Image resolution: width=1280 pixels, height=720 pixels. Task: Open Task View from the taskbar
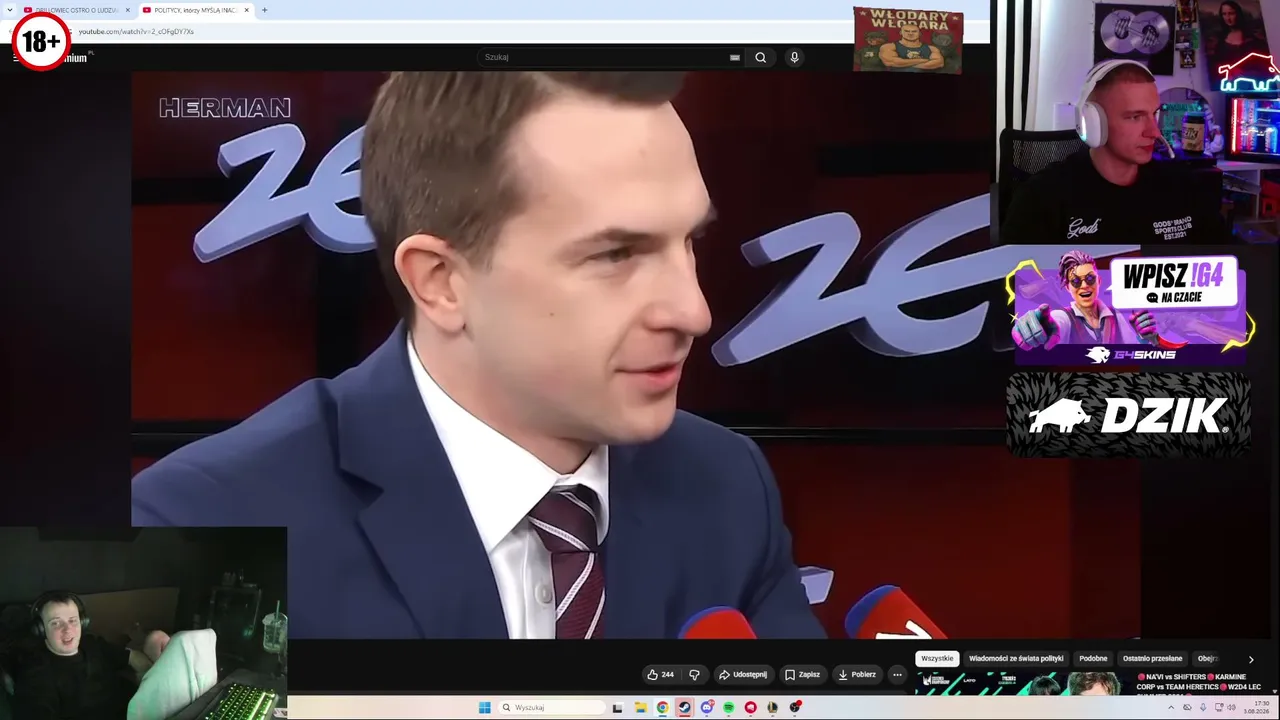617,708
